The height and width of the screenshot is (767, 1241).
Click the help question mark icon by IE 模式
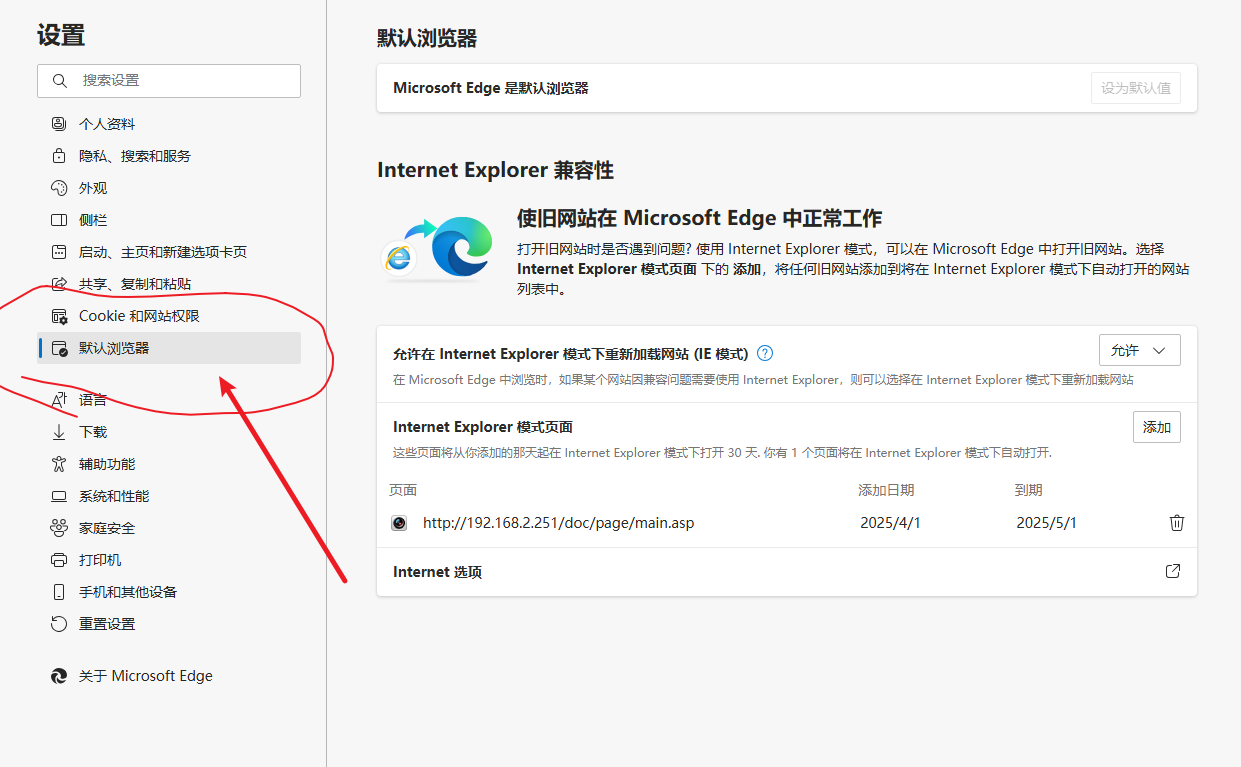[x=765, y=353]
